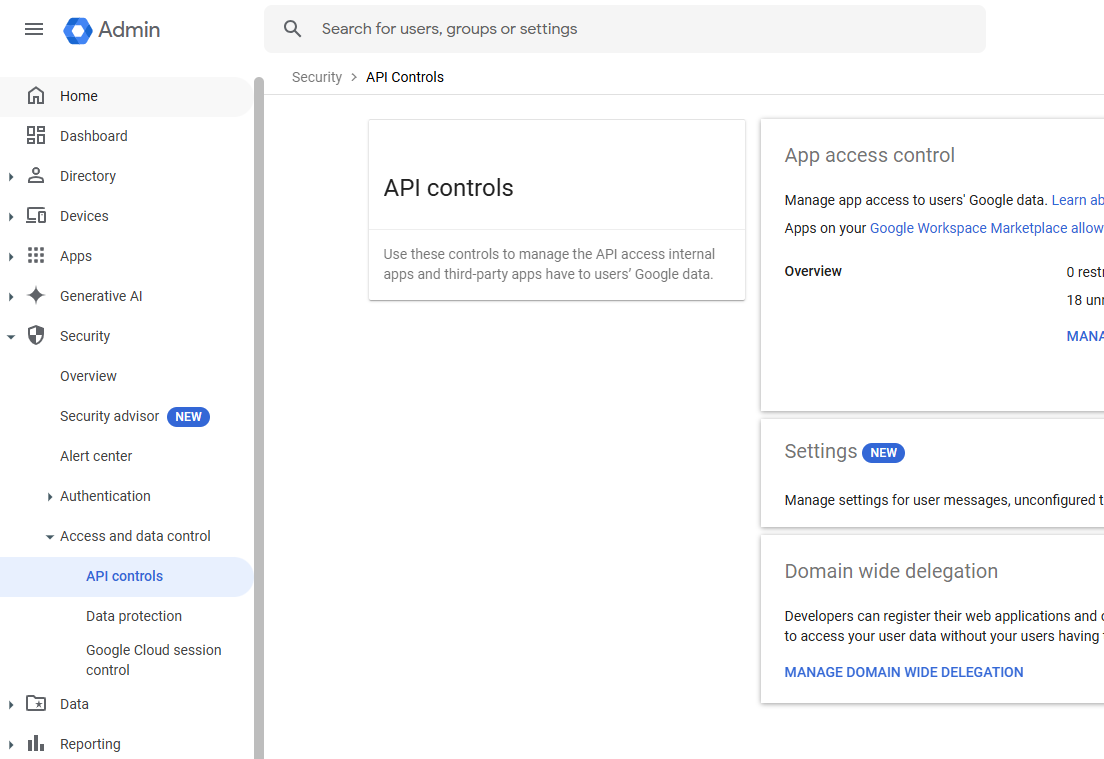Click the sidebar vertical scrollbar
The width and height of the screenshot is (1104, 759).
(259, 418)
